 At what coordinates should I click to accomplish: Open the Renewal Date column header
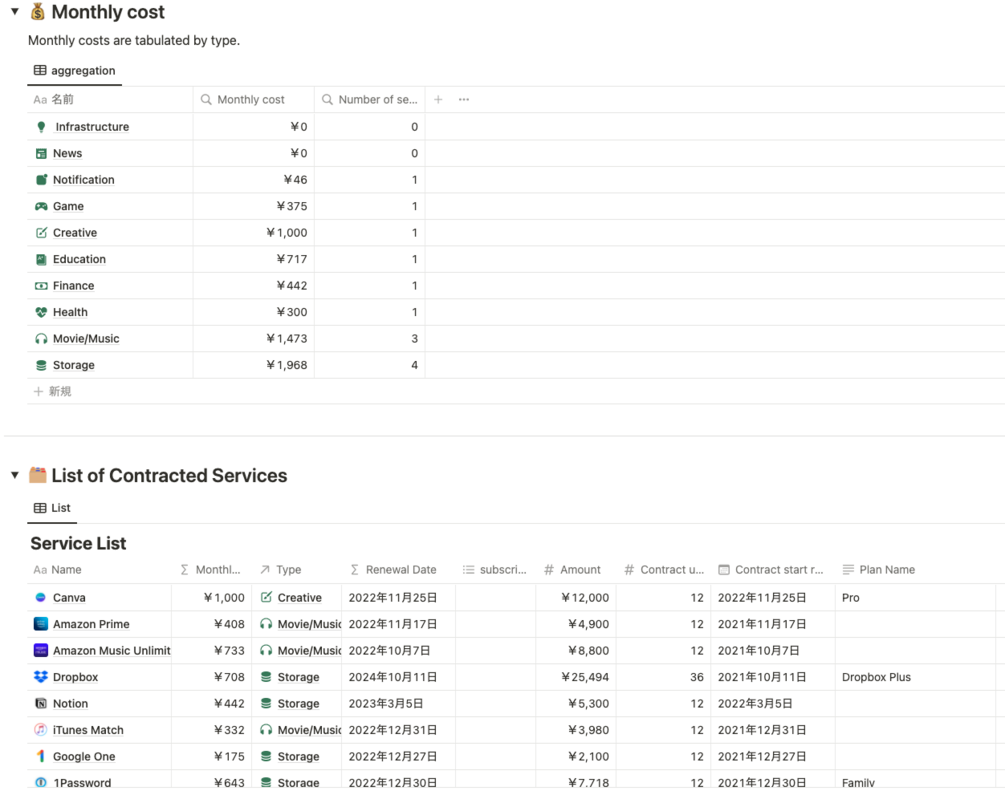(x=398, y=569)
